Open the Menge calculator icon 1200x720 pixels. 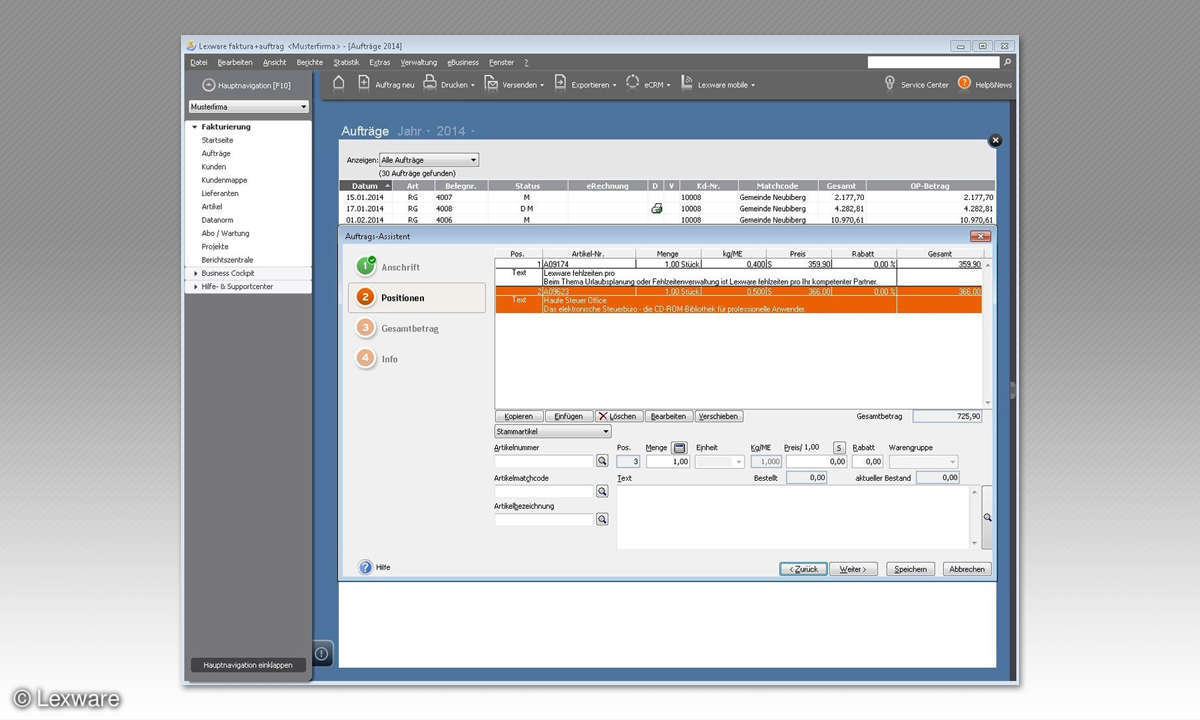(679, 448)
